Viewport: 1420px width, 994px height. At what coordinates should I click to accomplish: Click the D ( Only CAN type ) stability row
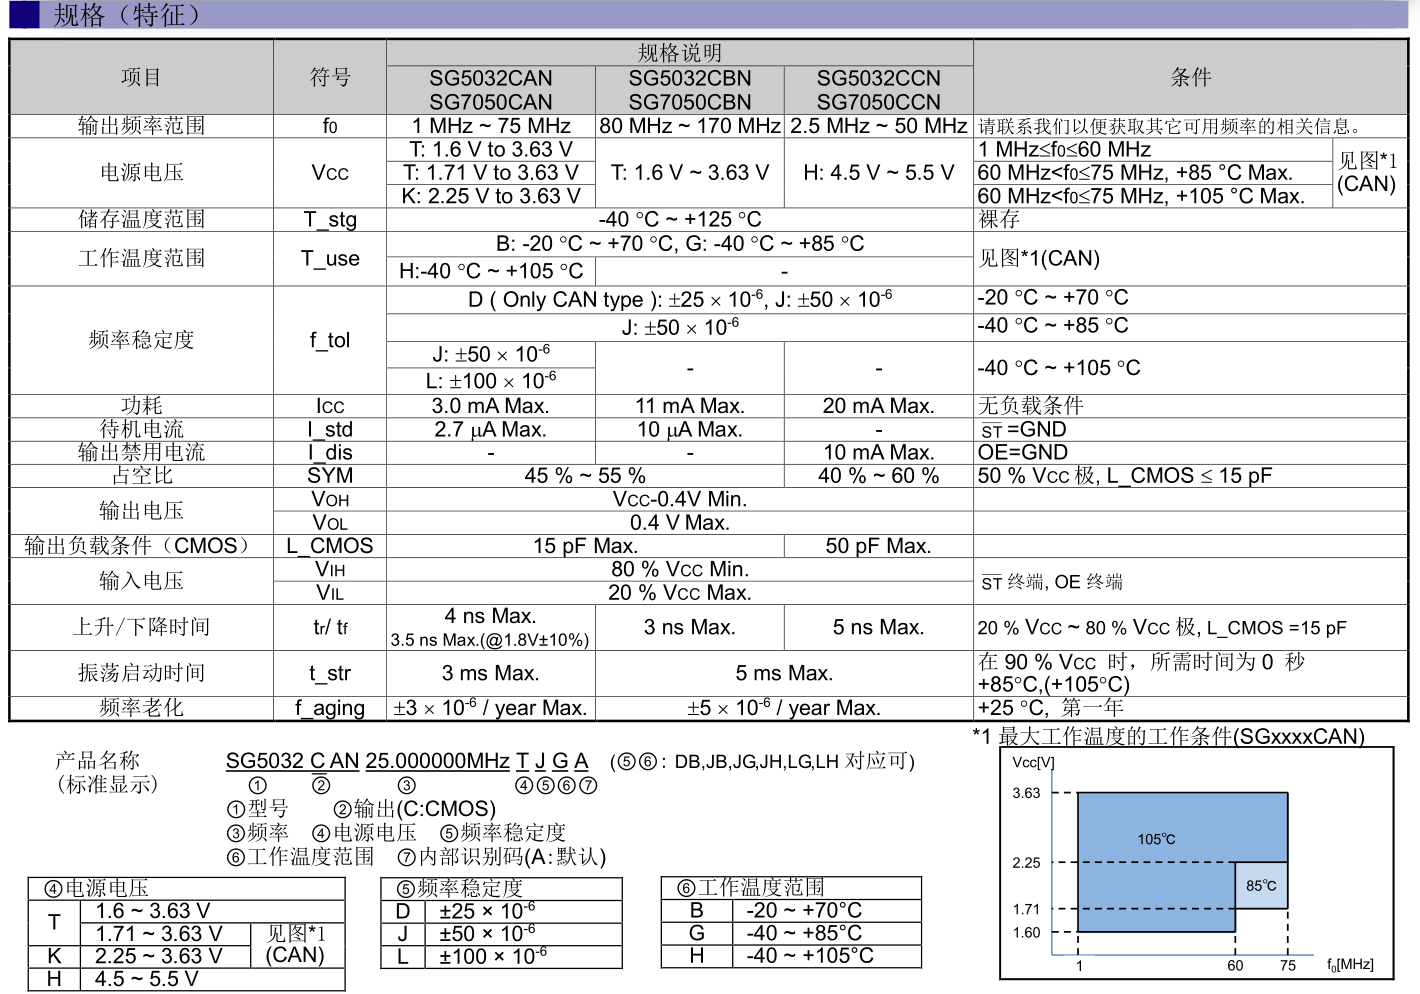coord(680,299)
